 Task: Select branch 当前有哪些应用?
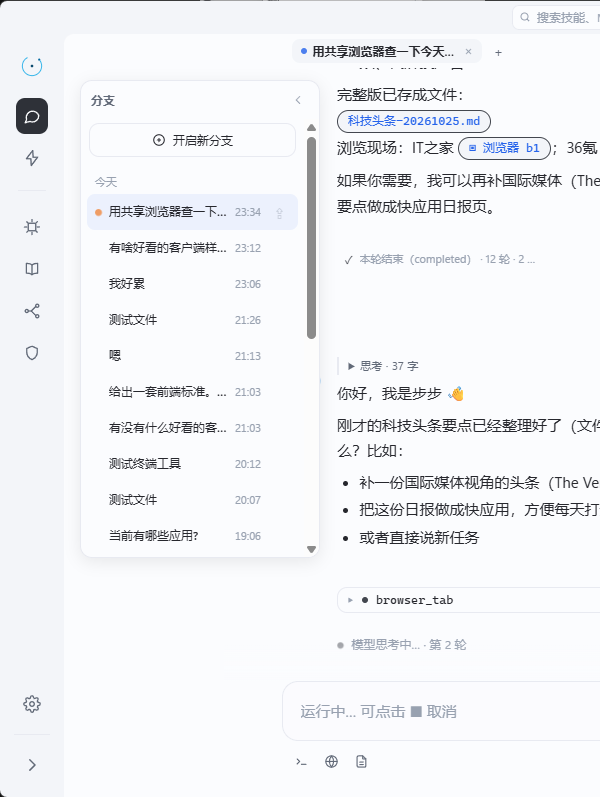coord(192,536)
